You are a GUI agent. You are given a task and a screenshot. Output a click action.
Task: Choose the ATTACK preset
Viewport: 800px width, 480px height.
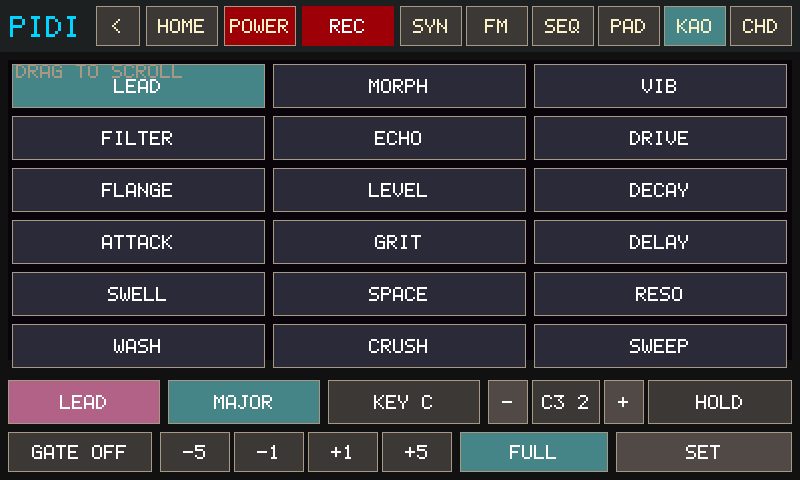click(x=138, y=242)
